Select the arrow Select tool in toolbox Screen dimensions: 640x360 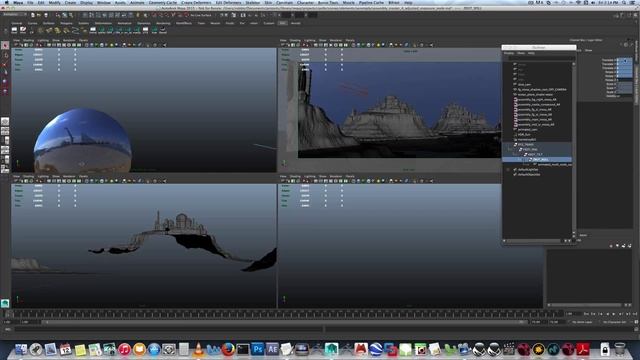(5, 46)
